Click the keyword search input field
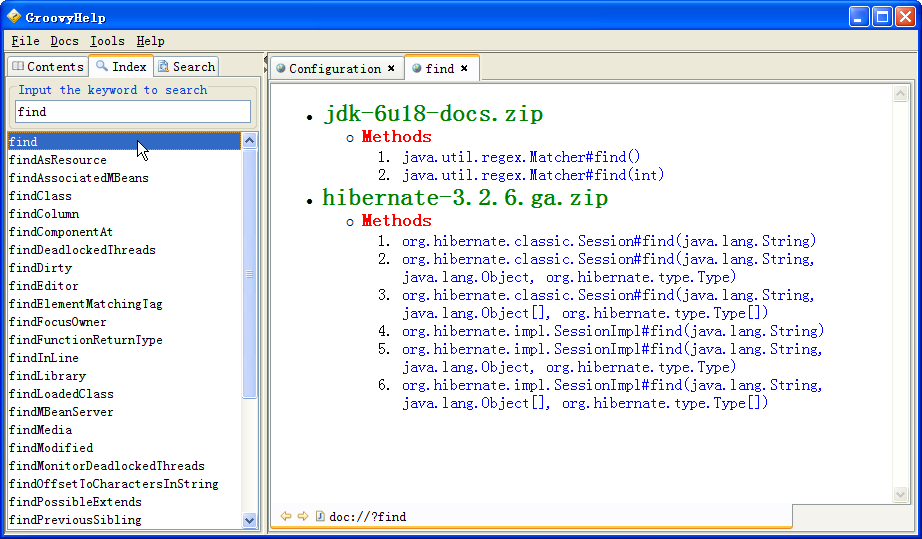This screenshot has height=539, width=922. tap(132, 112)
